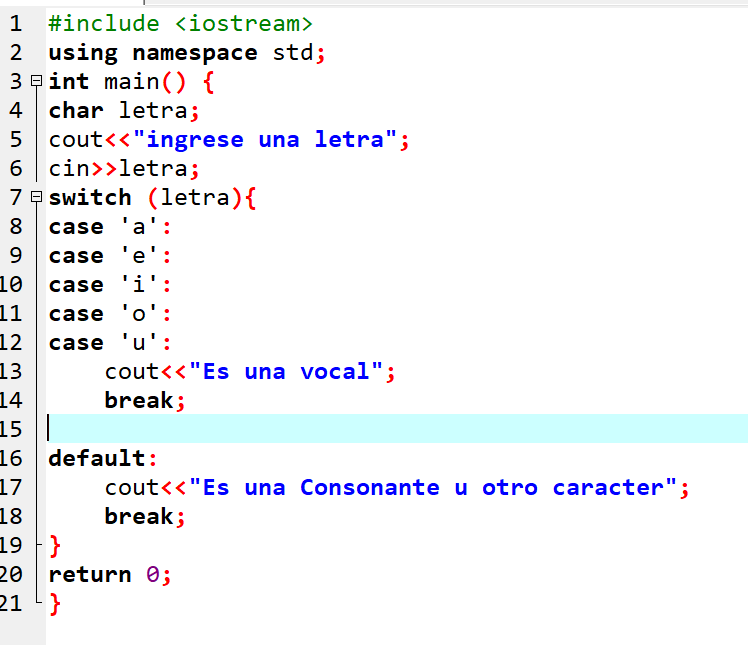The image size is (748, 645).
Task: Click case 'u': on line 12
Action: tap(110, 343)
